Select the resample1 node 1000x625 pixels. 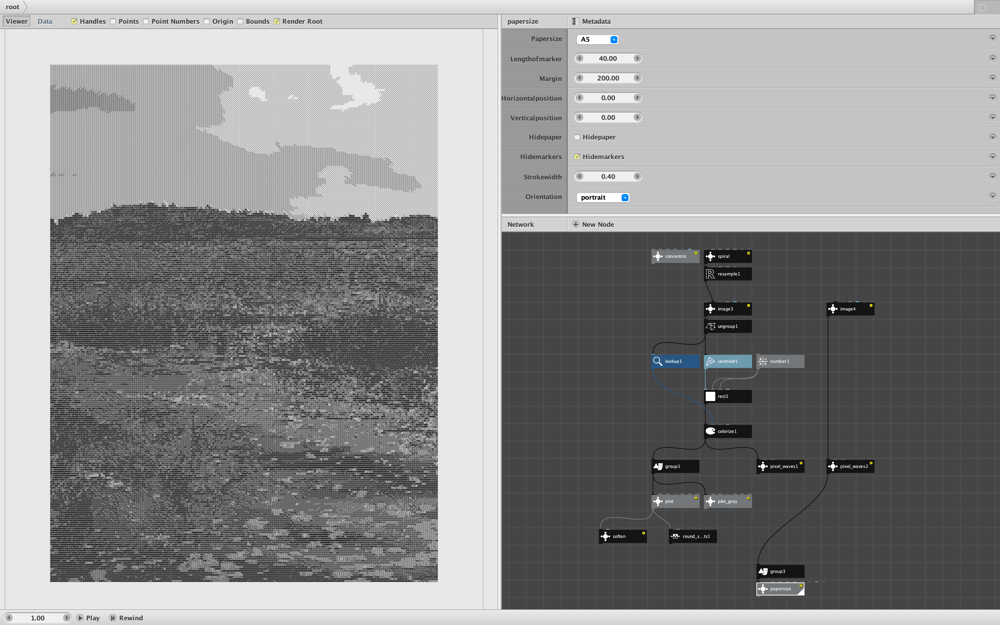click(x=728, y=274)
